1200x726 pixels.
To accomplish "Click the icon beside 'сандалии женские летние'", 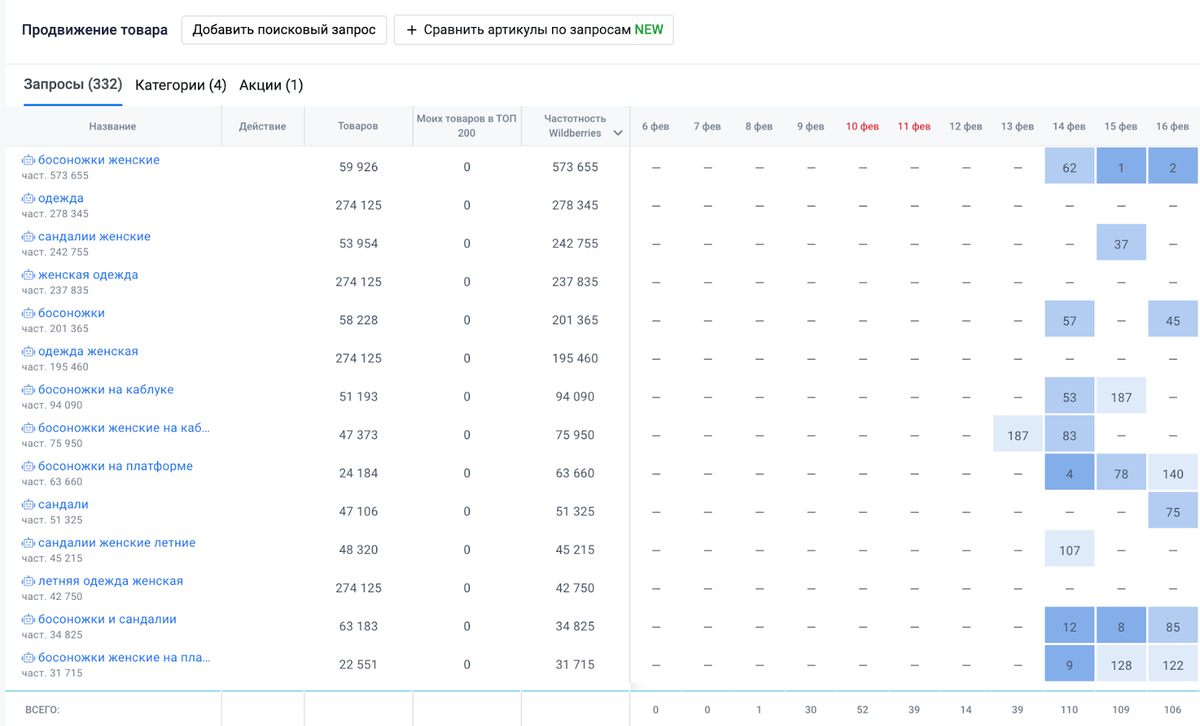I will click(x=28, y=543).
